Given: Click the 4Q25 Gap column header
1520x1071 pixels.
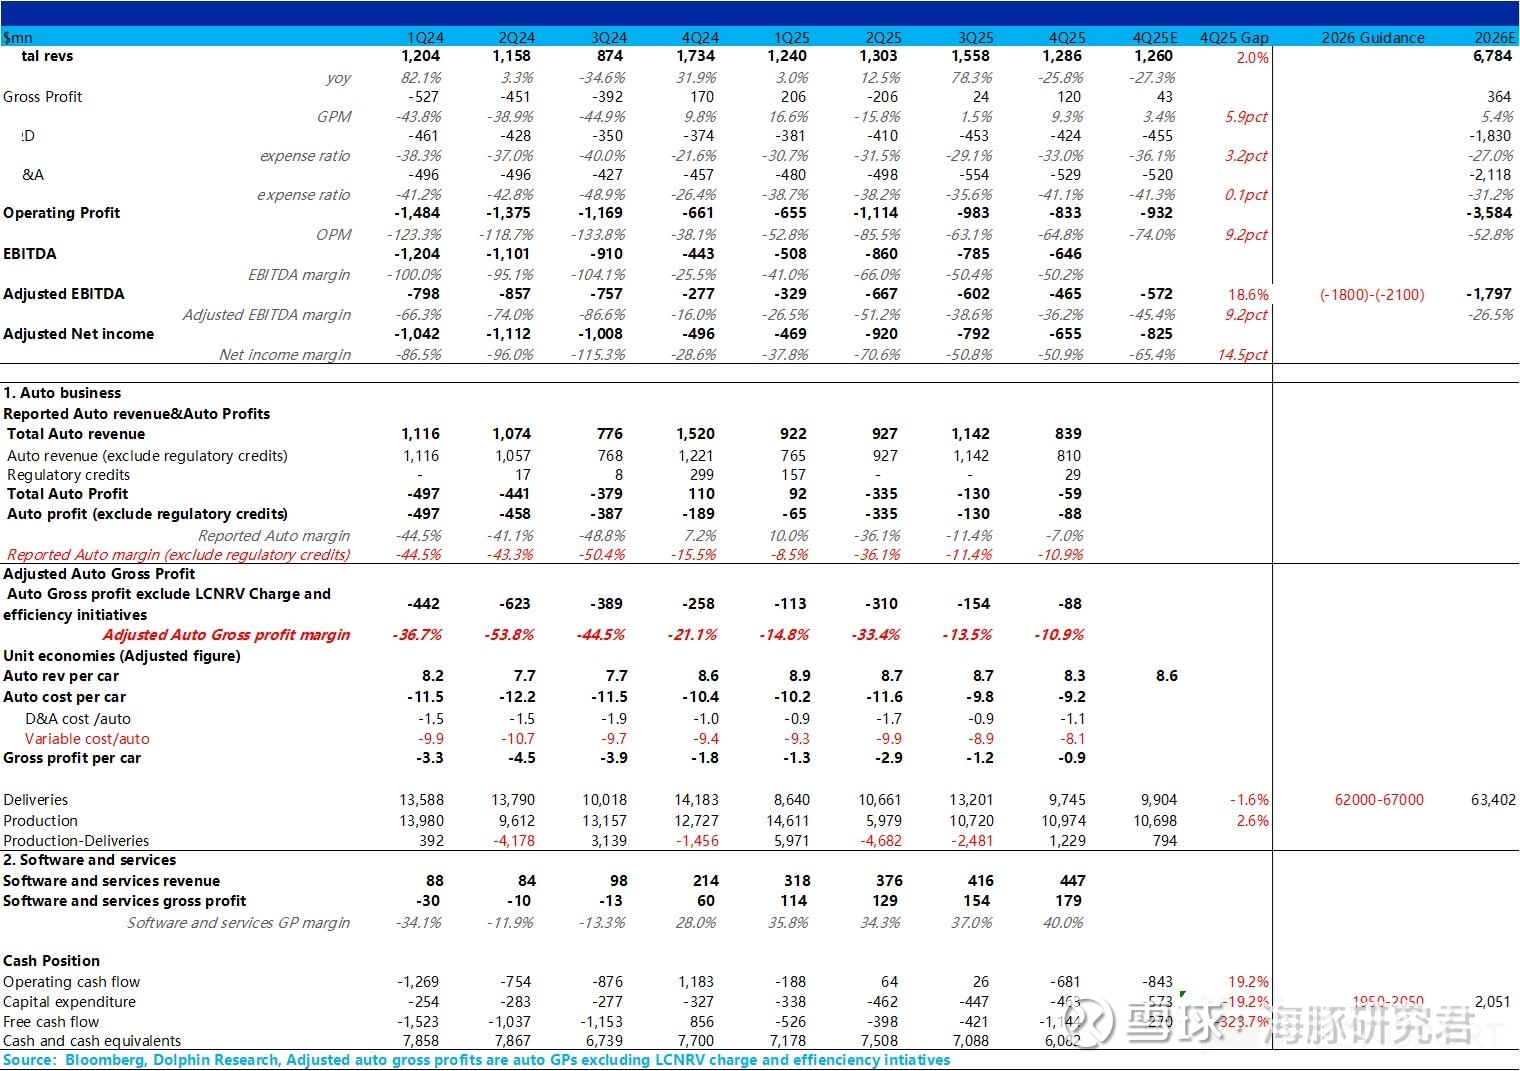Looking at the screenshot, I should [1234, 38].
